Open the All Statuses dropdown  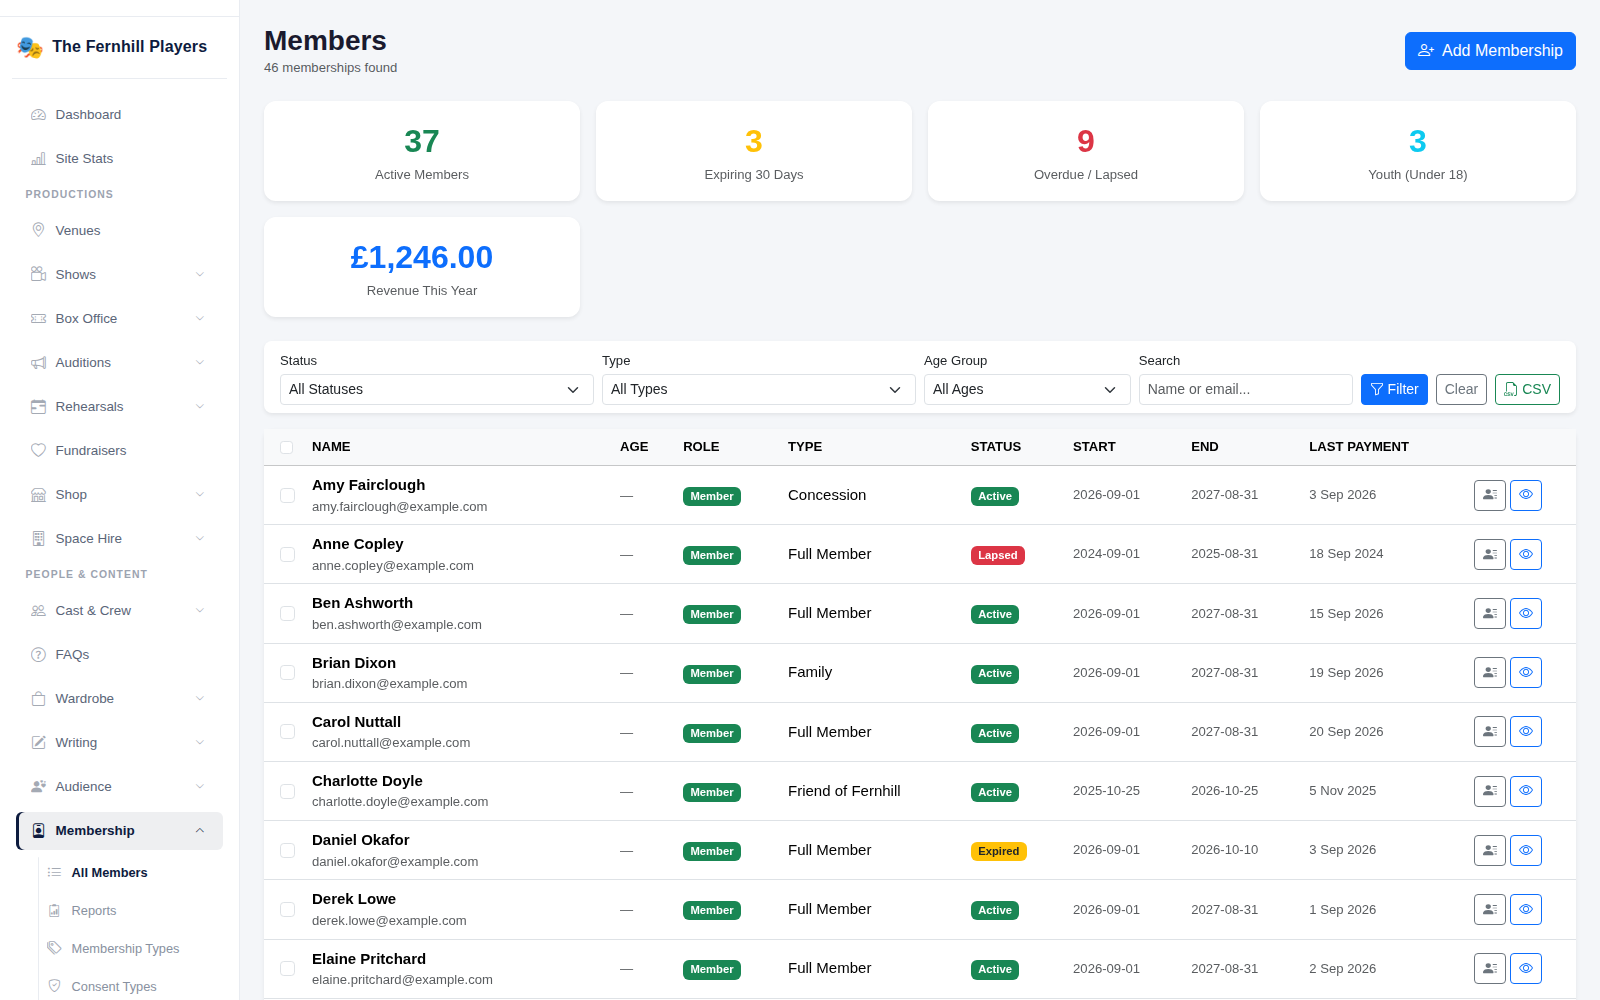436,390
